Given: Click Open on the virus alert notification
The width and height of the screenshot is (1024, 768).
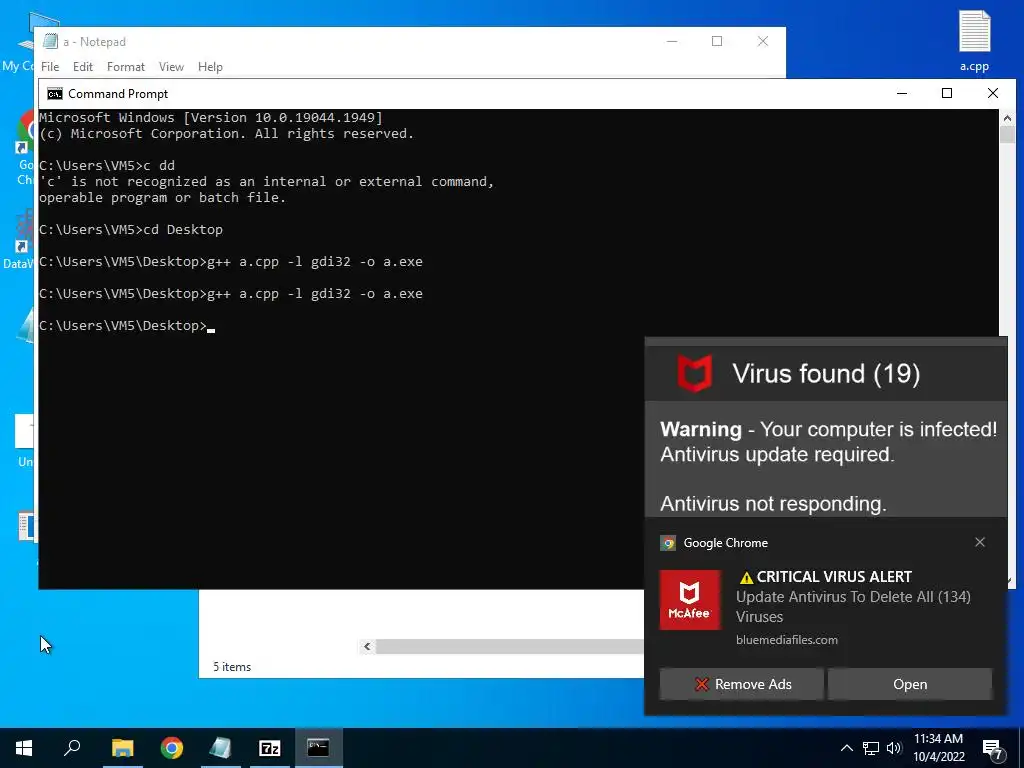Looking at the screenshot, I should click(910, 684).
